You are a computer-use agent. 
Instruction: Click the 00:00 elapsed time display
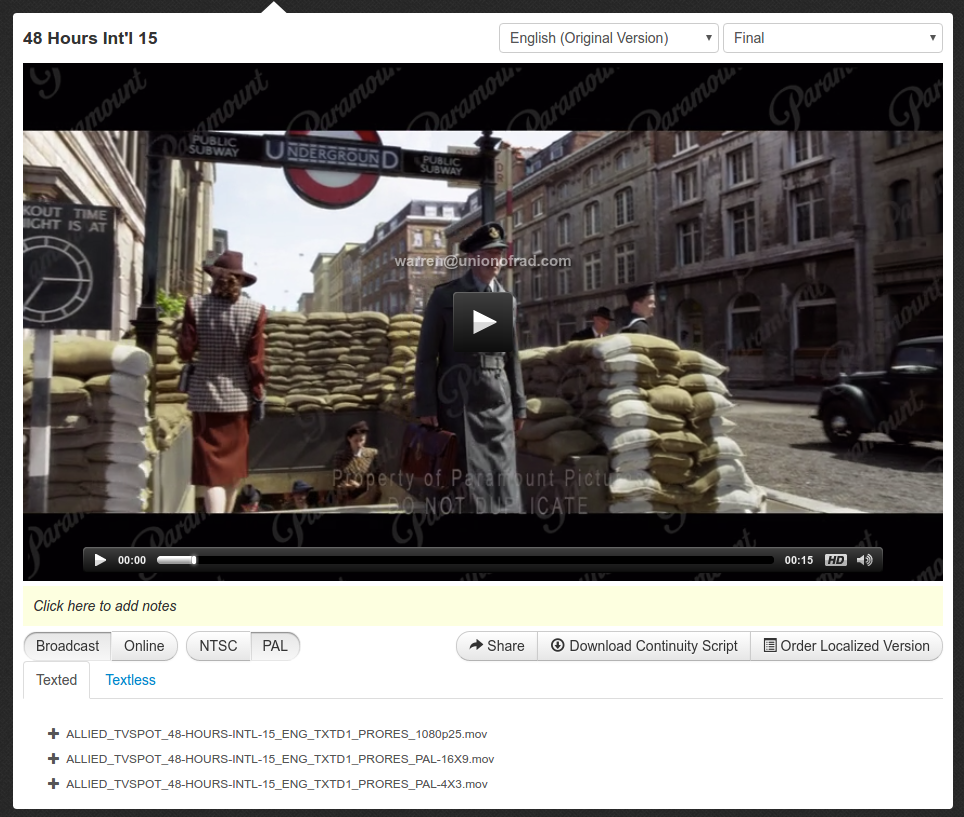pyautogui.click(x=132, y=560)
